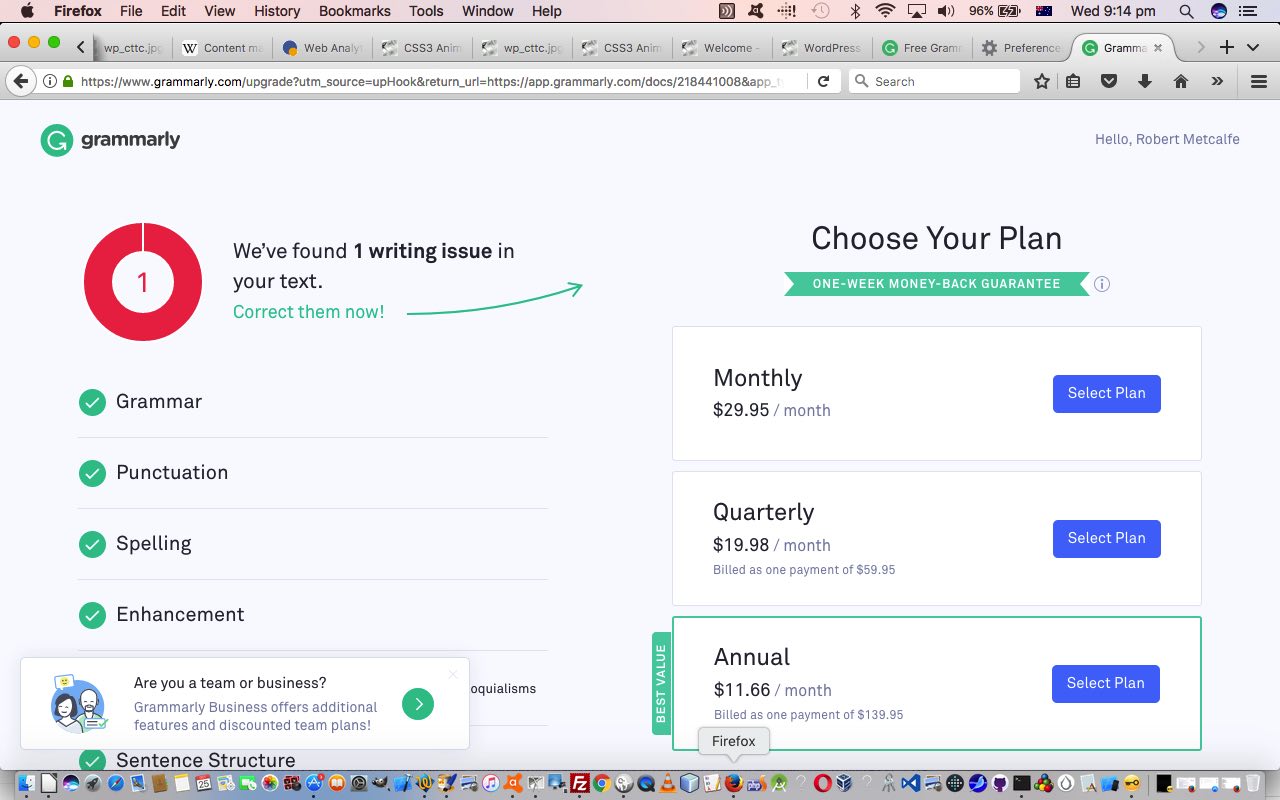Click Hello, Robert Metcalfe account link

coord(1167,139)
